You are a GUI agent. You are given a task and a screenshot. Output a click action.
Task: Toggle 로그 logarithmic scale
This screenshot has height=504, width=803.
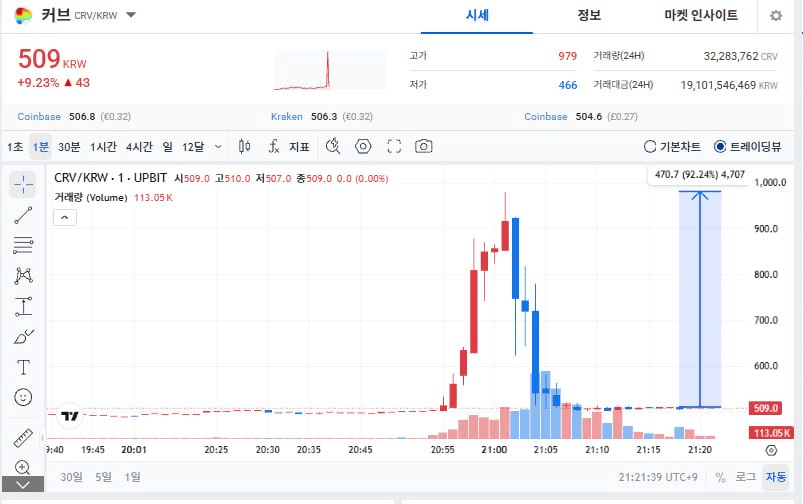click(746, 477)
